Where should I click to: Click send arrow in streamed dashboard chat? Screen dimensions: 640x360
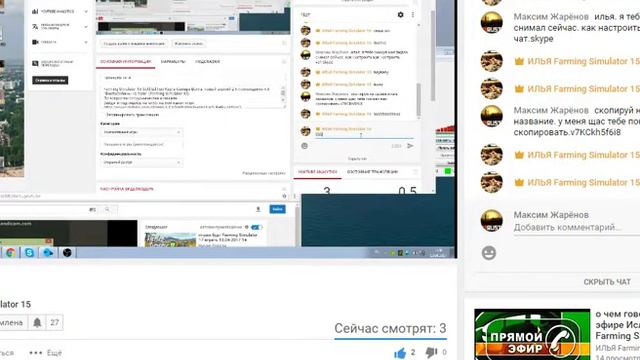[x=410, y=146]
